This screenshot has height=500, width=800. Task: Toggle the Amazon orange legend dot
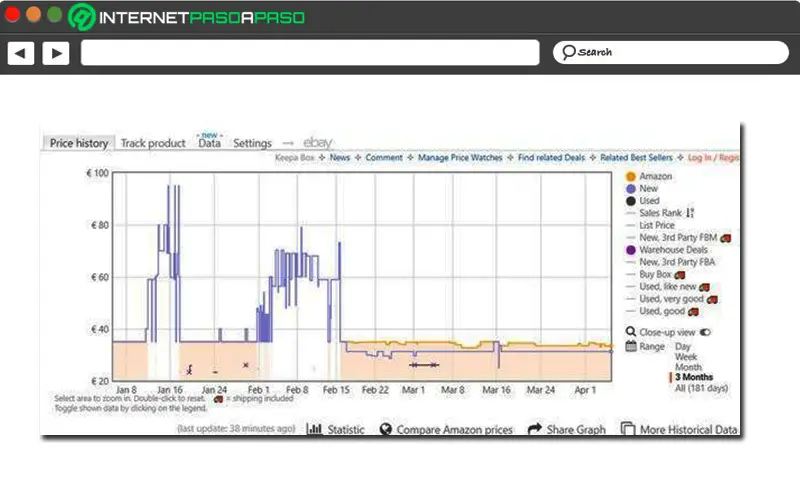point(631,177)
